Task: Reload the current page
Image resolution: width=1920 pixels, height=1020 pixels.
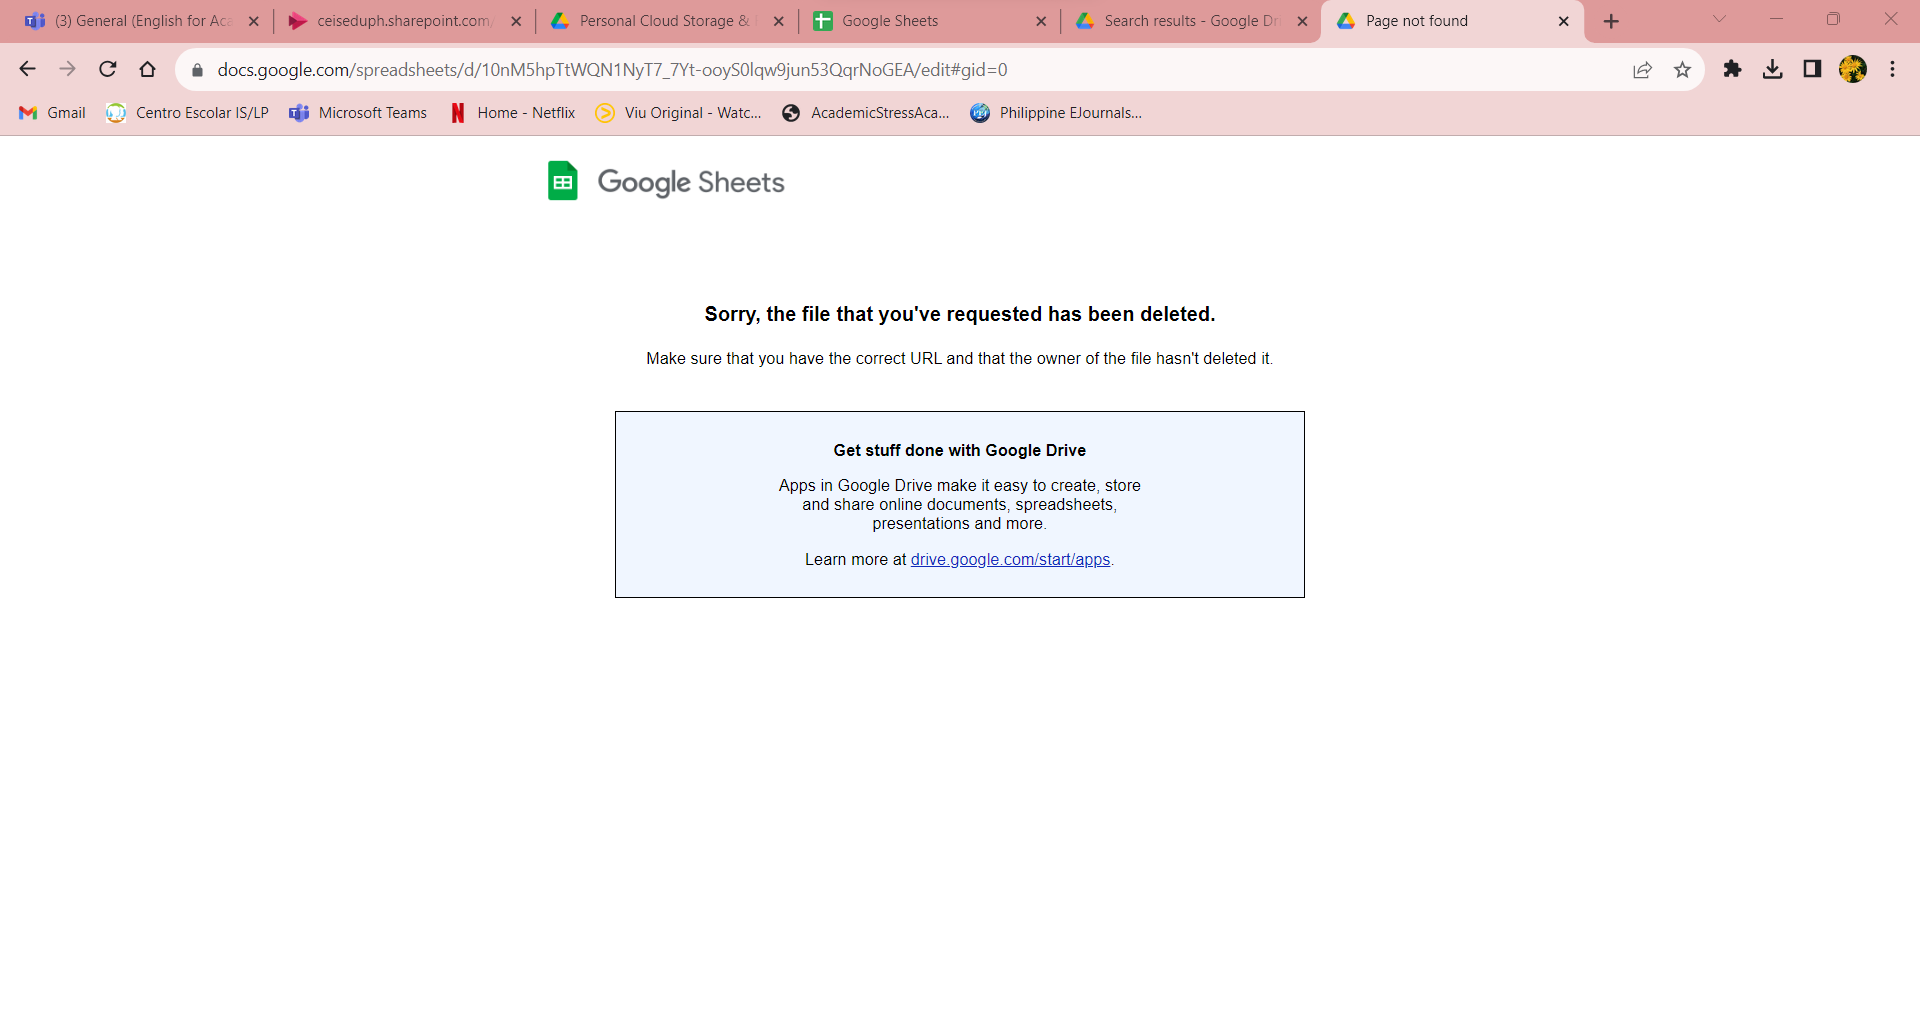Action: click(x=108, y=69)
